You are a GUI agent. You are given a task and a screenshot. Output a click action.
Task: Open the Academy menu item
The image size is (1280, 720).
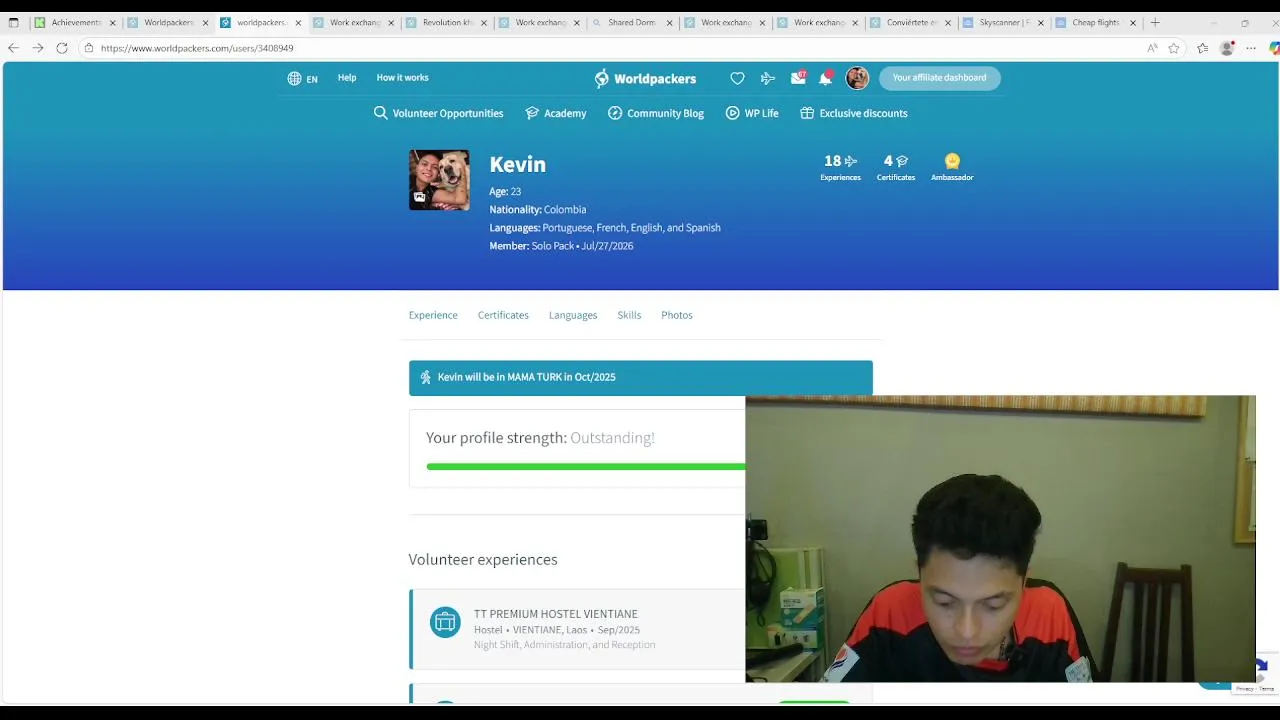coord(555,113)
